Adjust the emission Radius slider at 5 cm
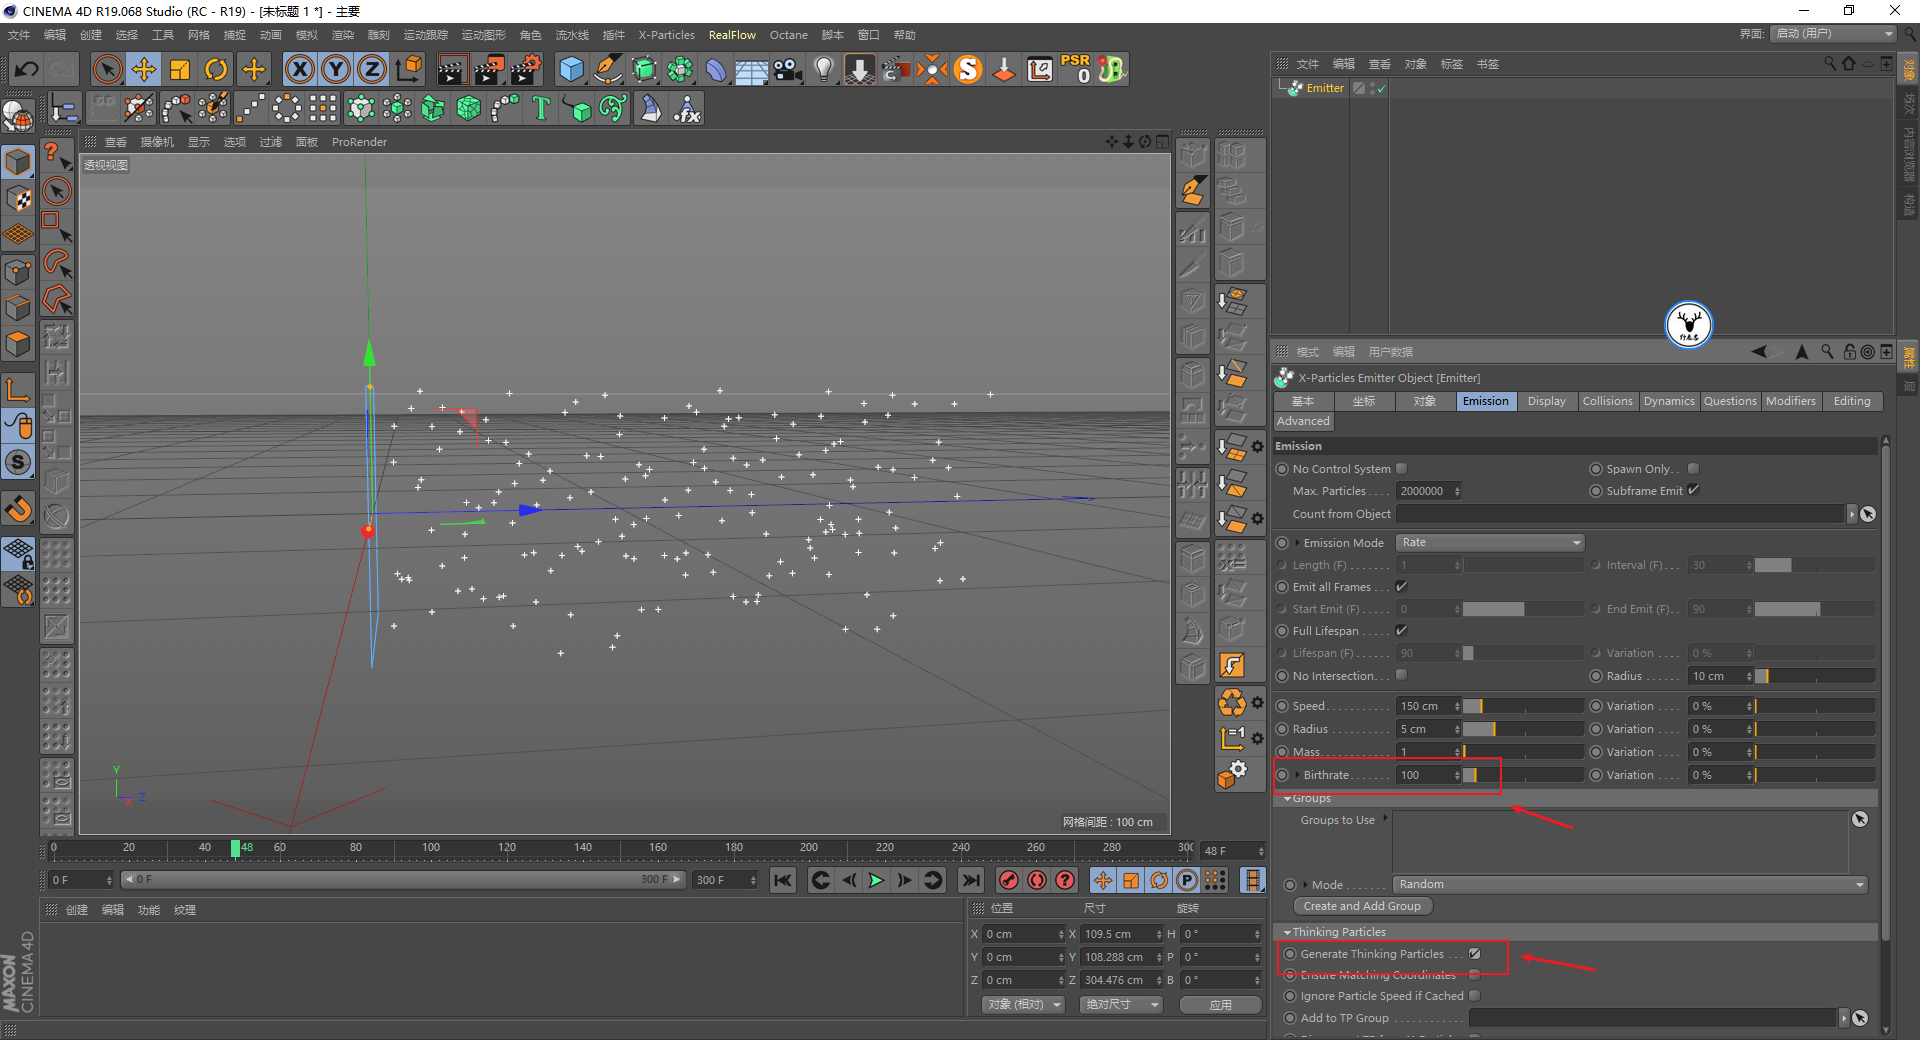 tap(1523, 729)
